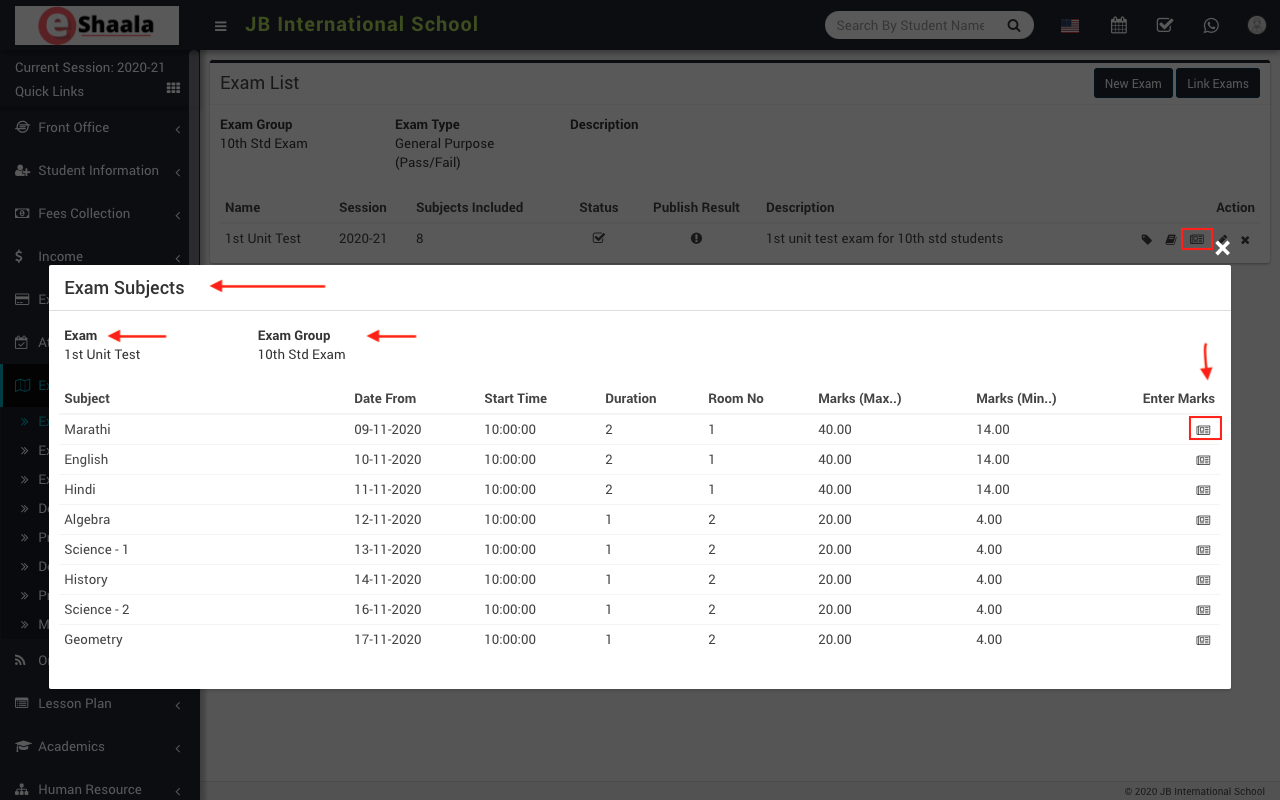The height and width of the screenshot is (800, 1280).
Task: Open Enter Marks for Geometry subject
Action: click(1203, 640)
